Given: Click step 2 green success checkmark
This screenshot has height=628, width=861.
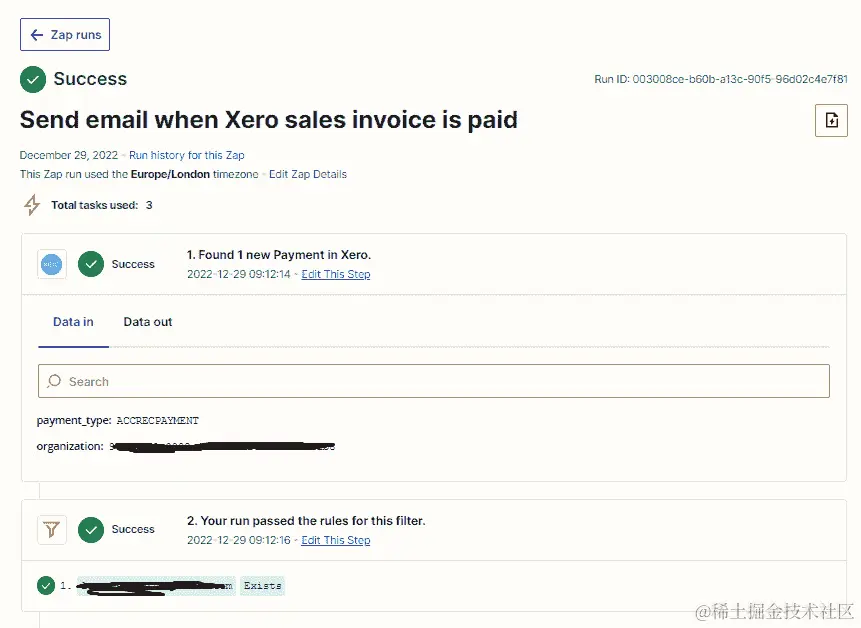Looking at the screenshot, I should point(91,530).
